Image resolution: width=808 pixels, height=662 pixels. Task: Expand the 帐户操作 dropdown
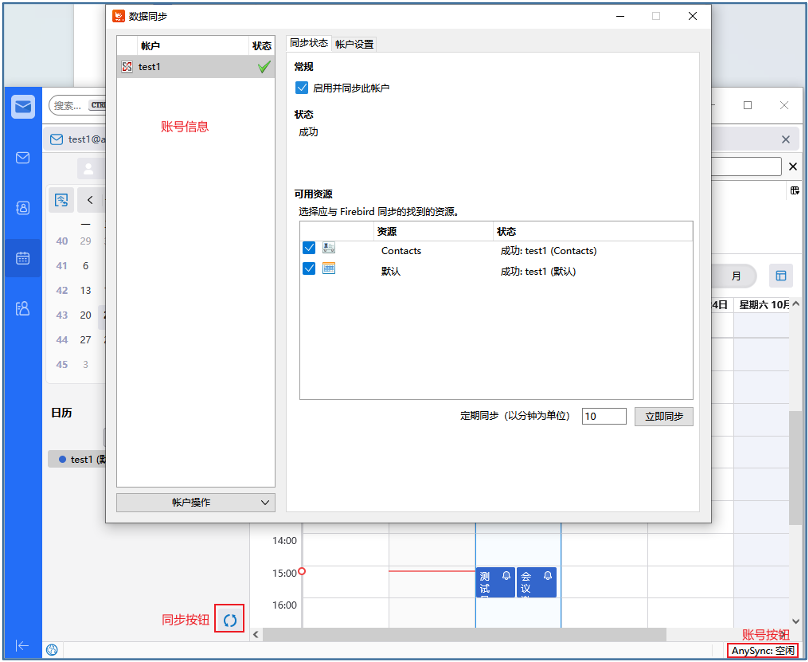tap(195, 502)
